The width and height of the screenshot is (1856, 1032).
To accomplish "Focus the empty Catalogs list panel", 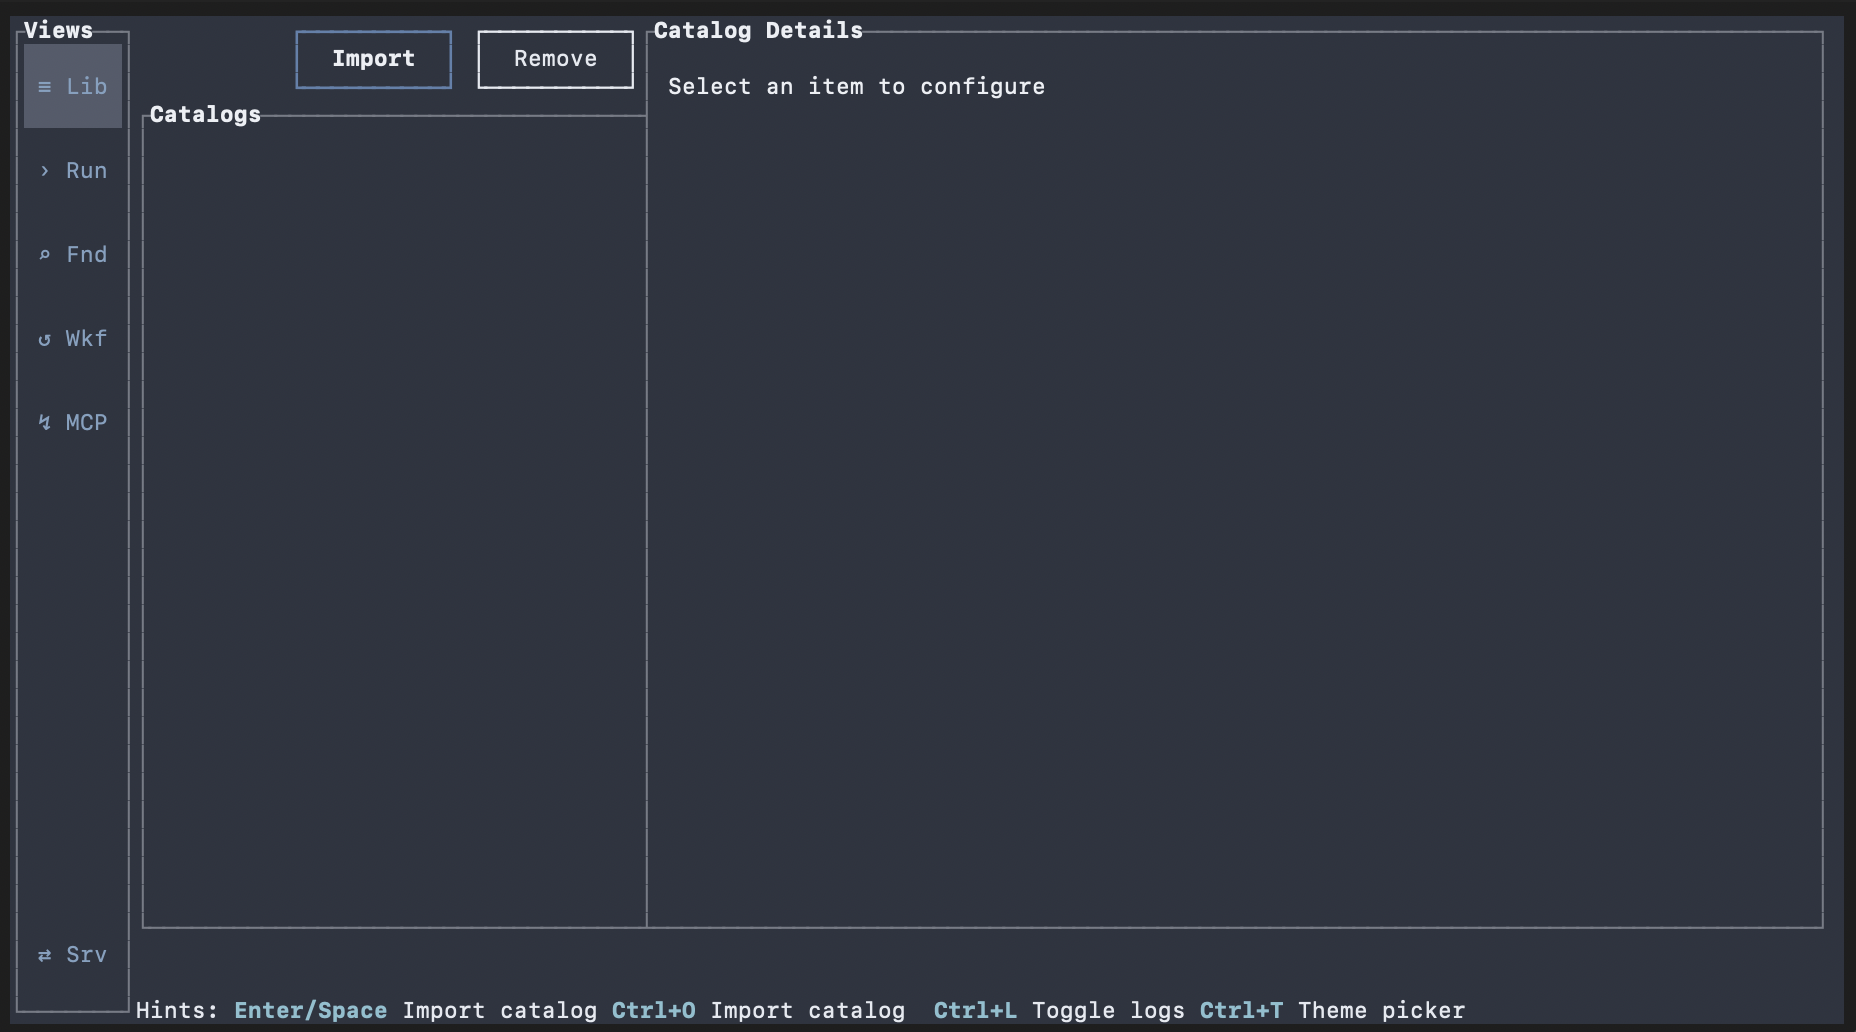I will (x=394, y=520).
